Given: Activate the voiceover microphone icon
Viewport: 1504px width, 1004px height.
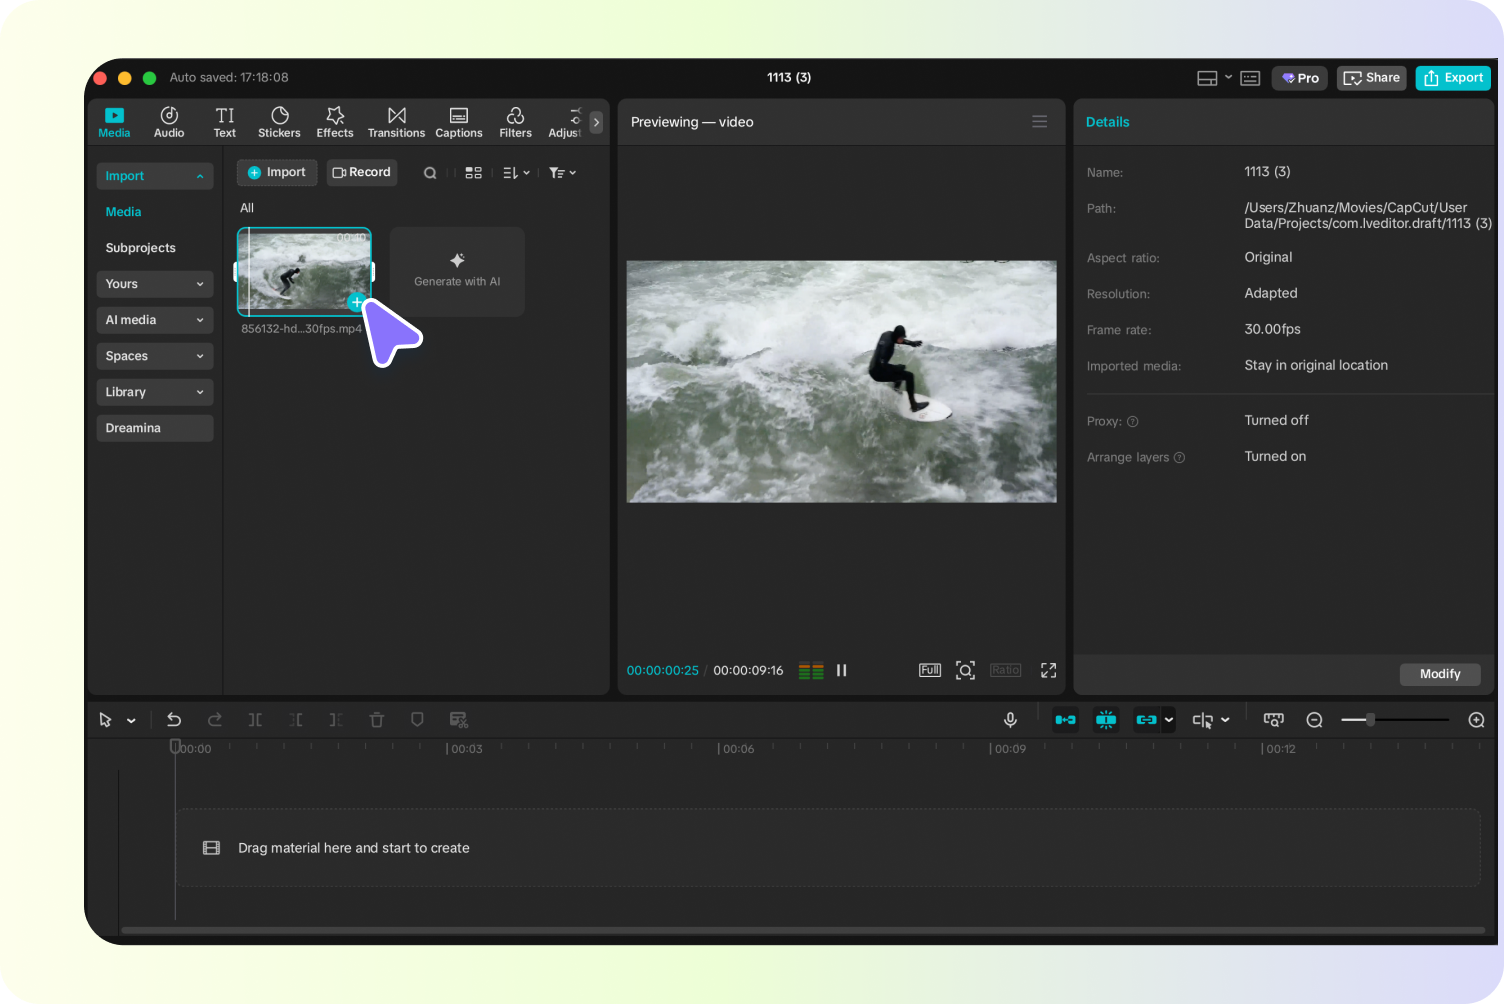Looking at the screenshot, I should (x=1010, y=719).
